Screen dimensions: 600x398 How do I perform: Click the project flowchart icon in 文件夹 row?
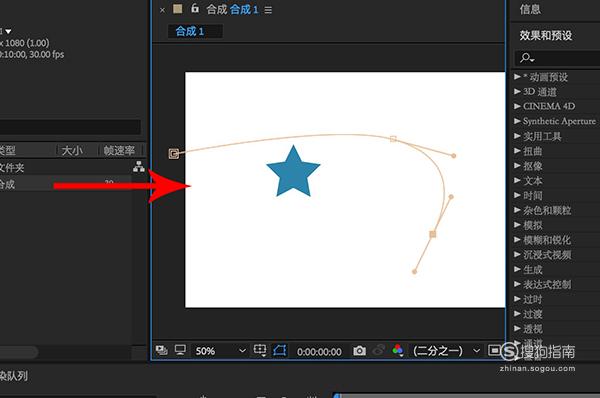coord(139,166)
